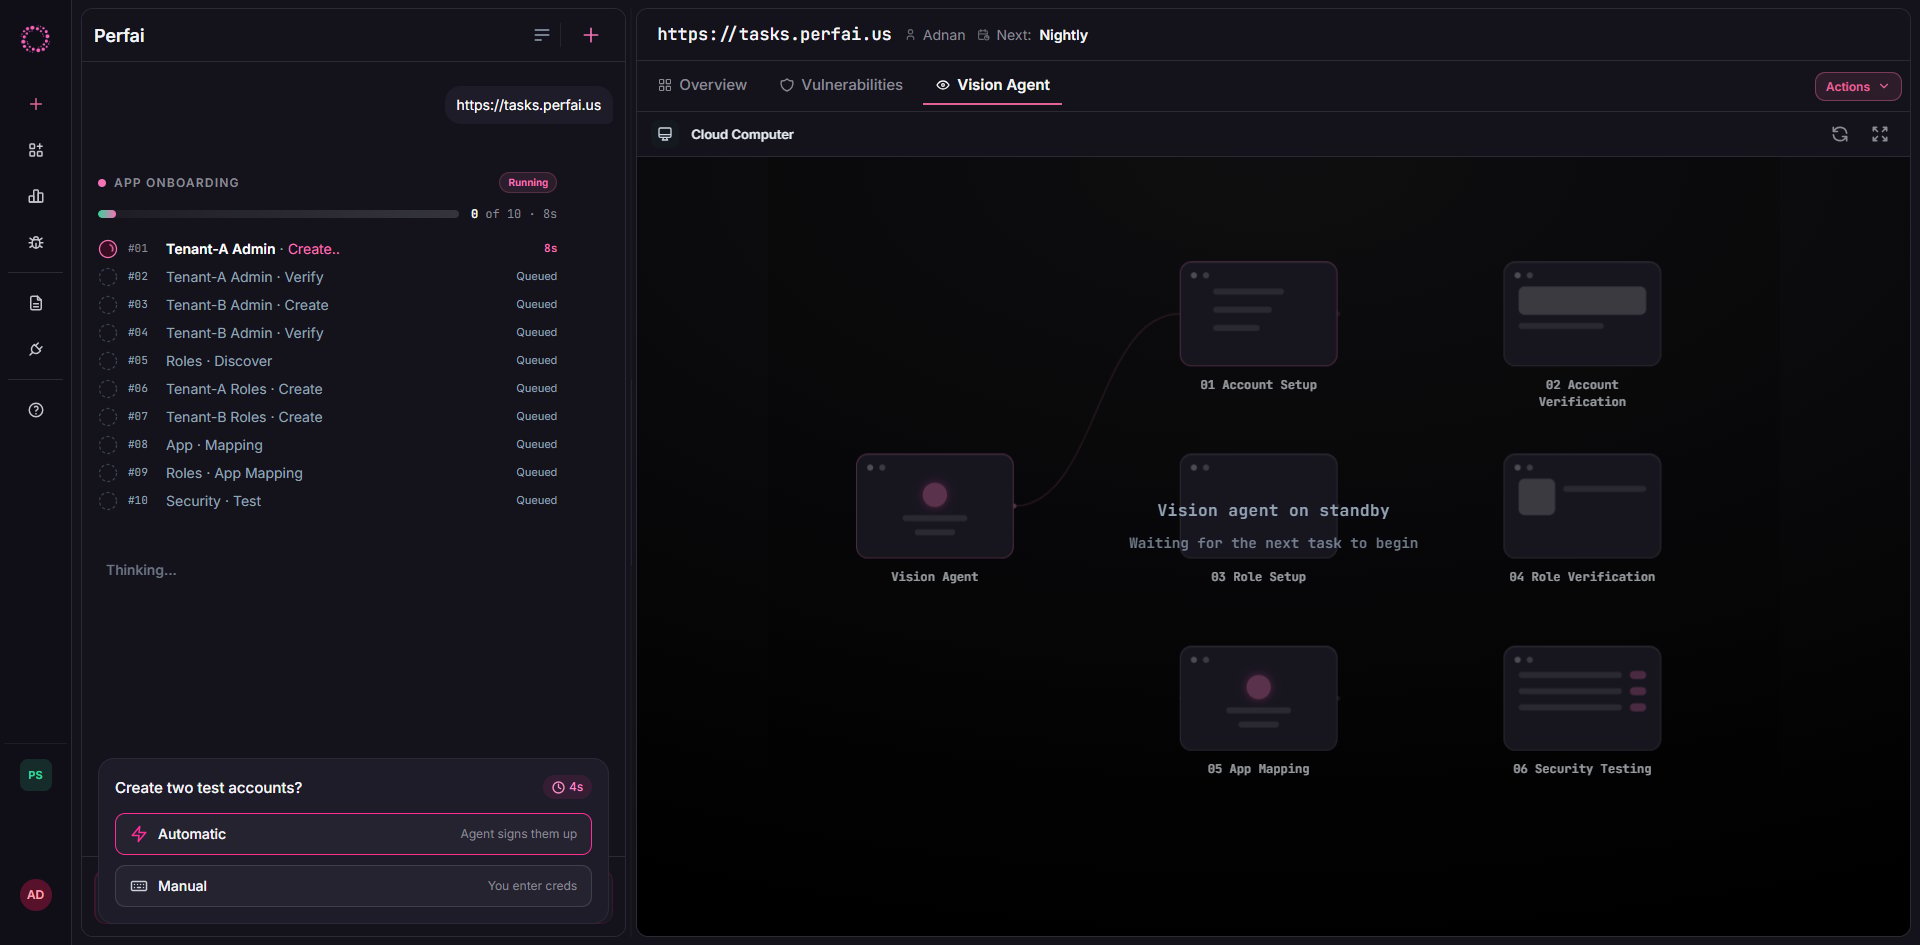Choose Manual credentials option

tap(353, 886)
